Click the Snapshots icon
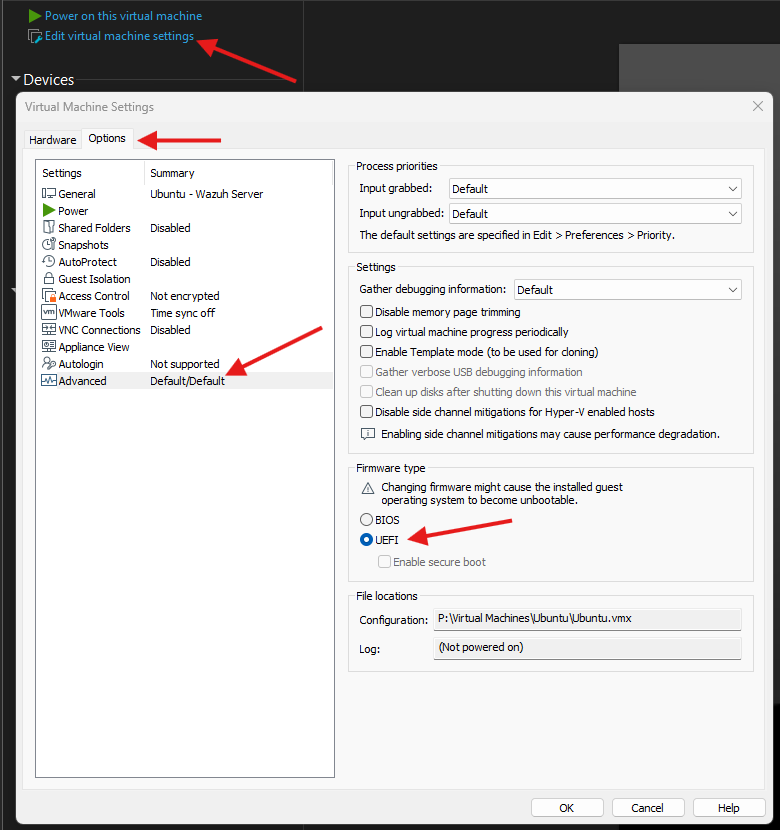Viewport: 780px width, 830px height. (x=49, y=245)
